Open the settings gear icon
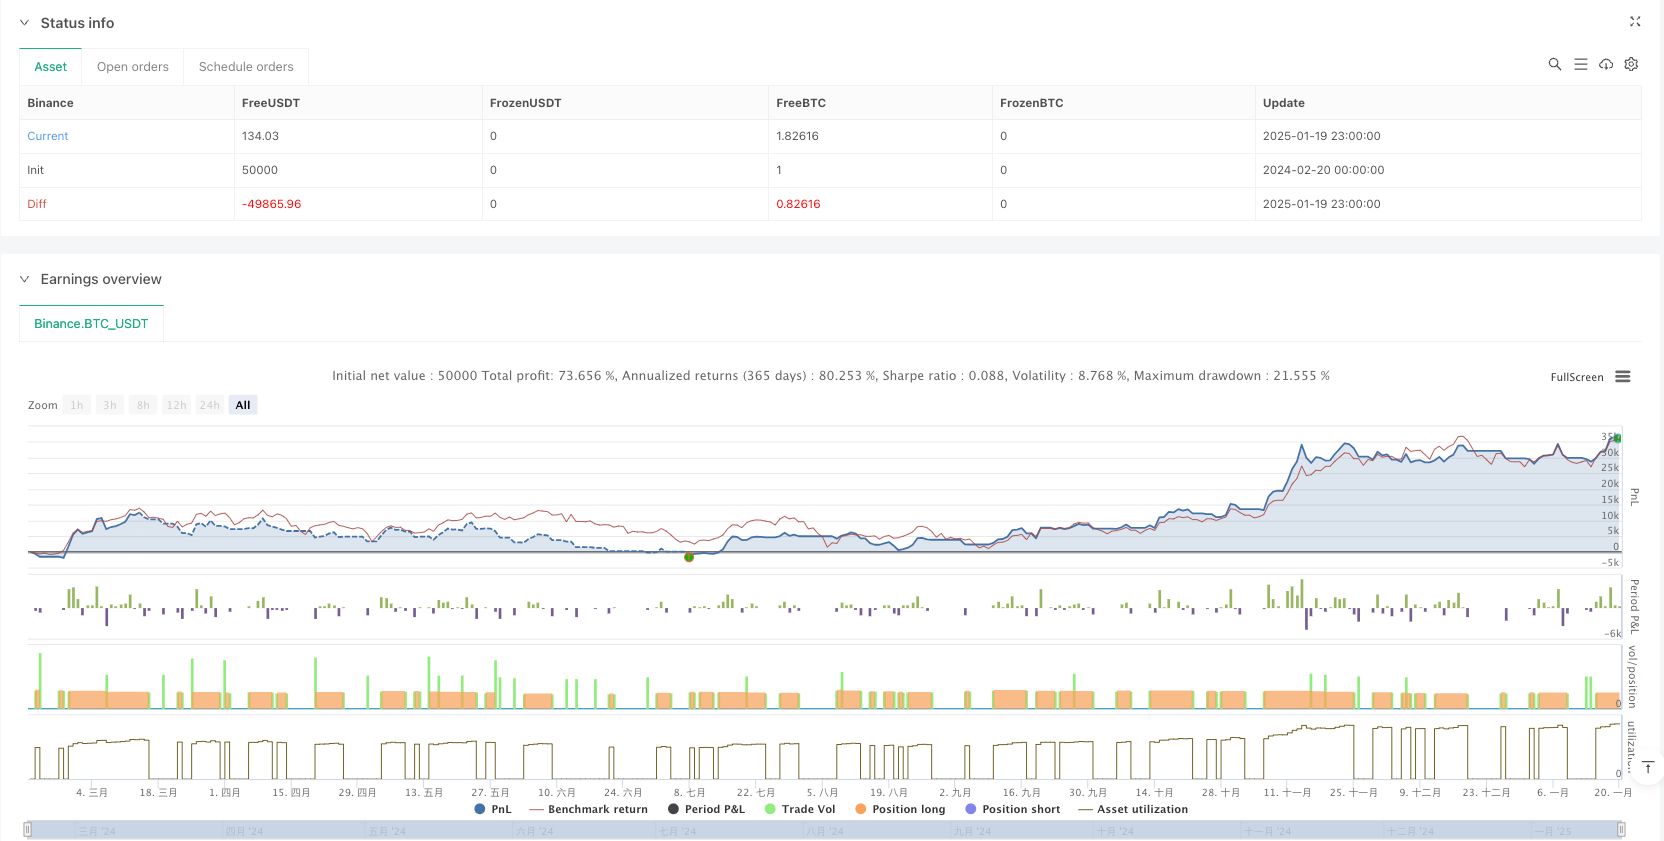The image size is (1664, 841). pos(1631,64)
